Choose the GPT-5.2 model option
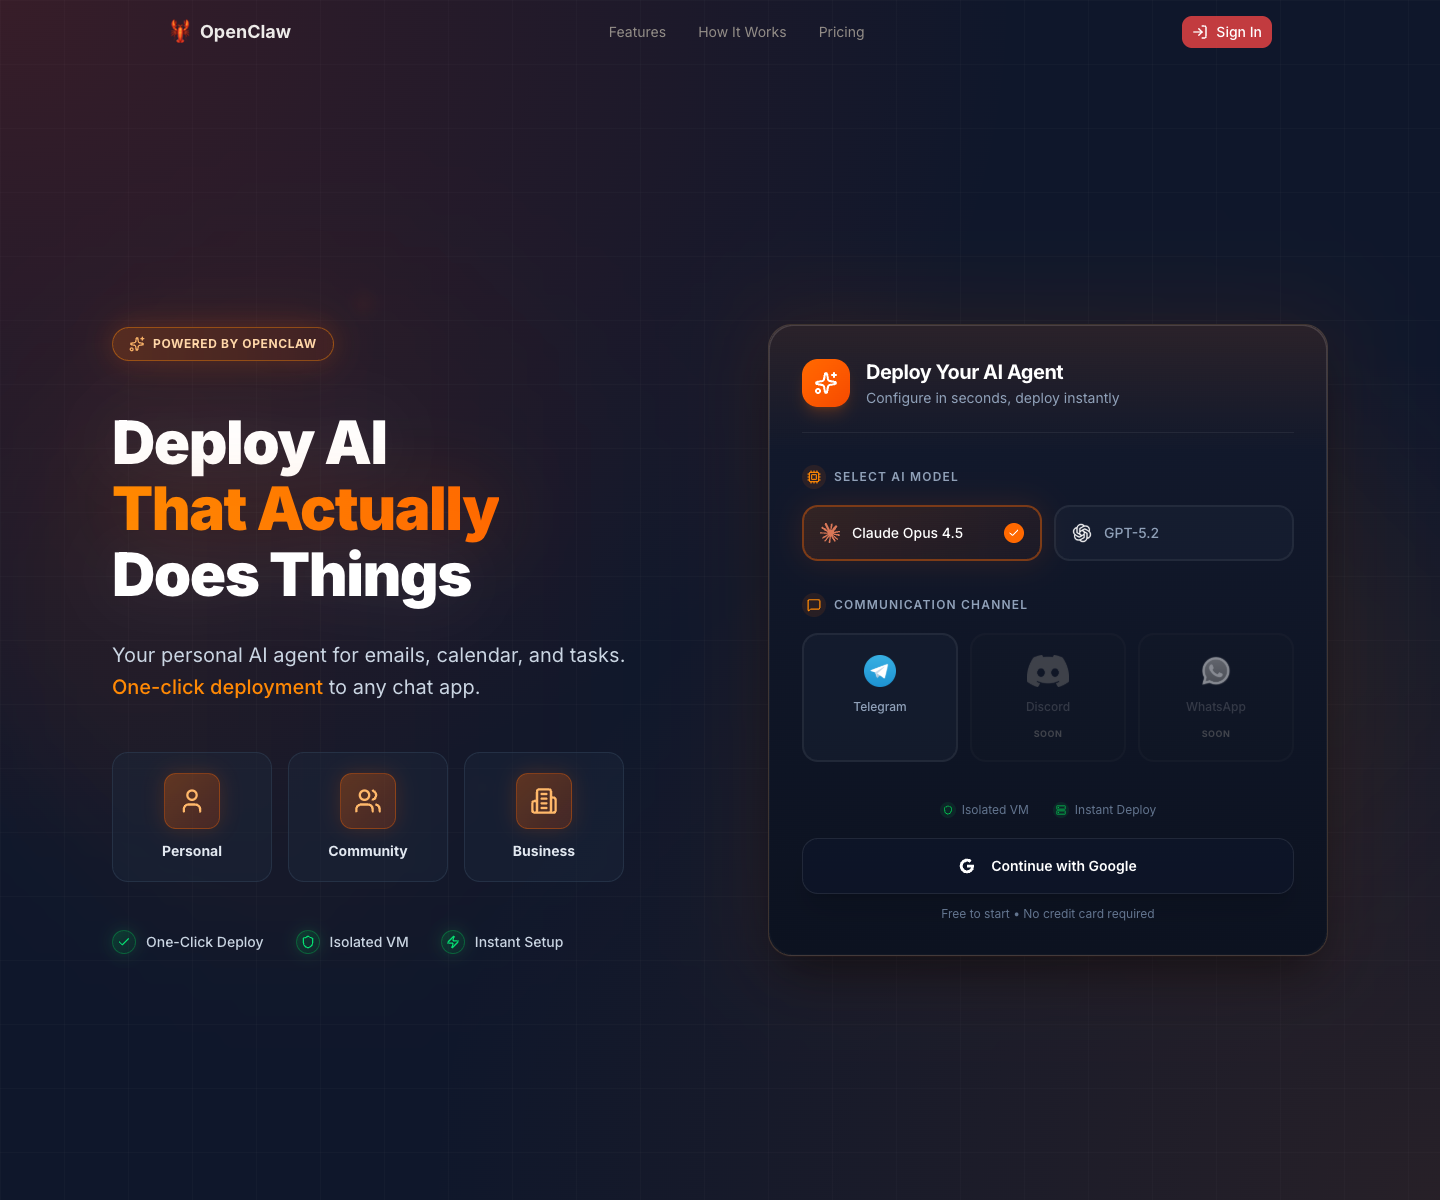This screenshot has width=1440, height=1200. pos(1174,533)
